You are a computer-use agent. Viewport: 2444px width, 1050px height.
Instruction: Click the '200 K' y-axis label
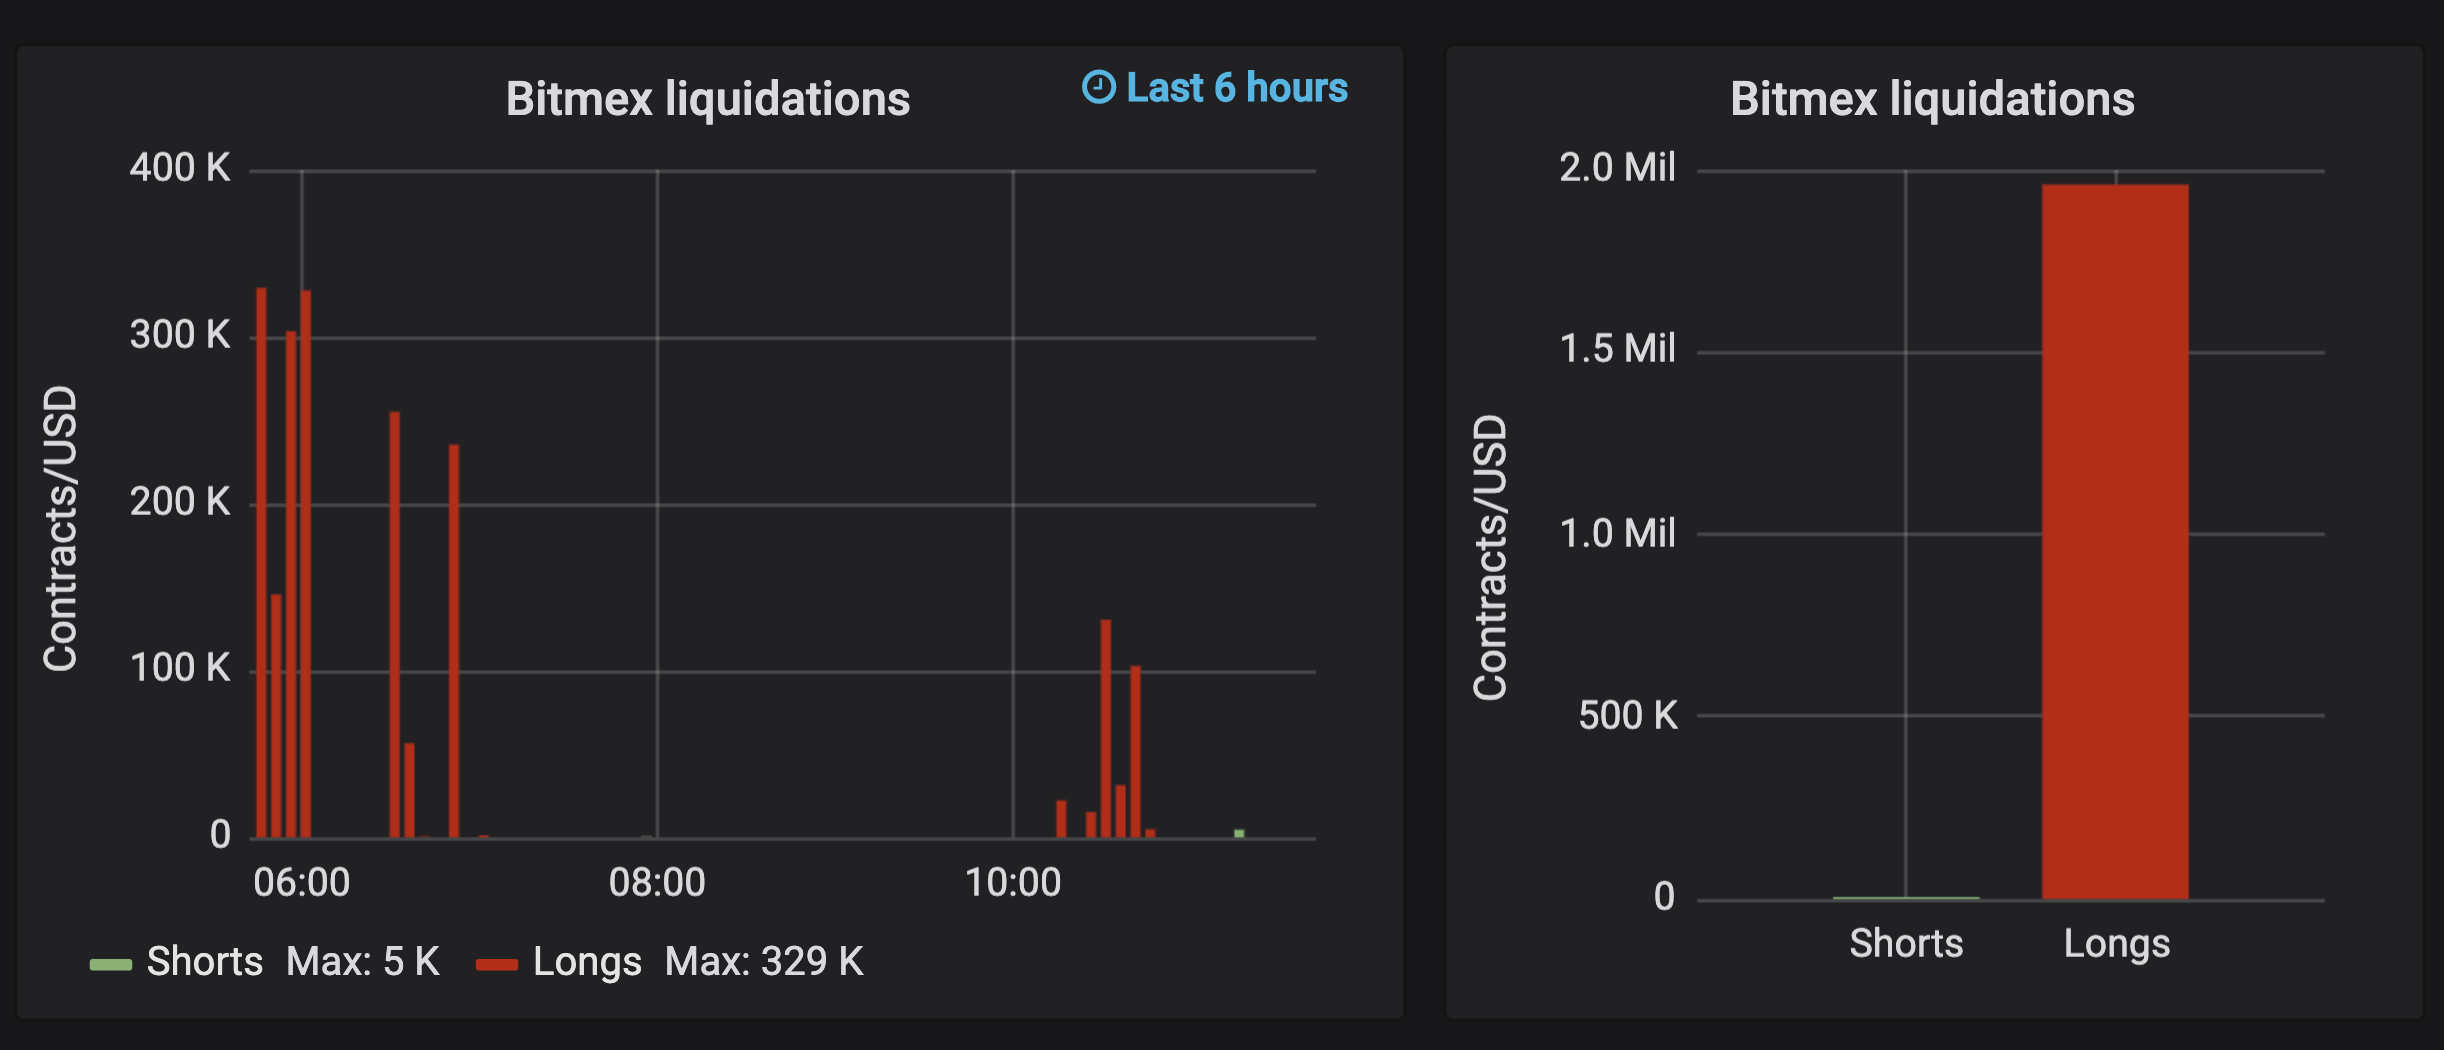click(180, 501)
